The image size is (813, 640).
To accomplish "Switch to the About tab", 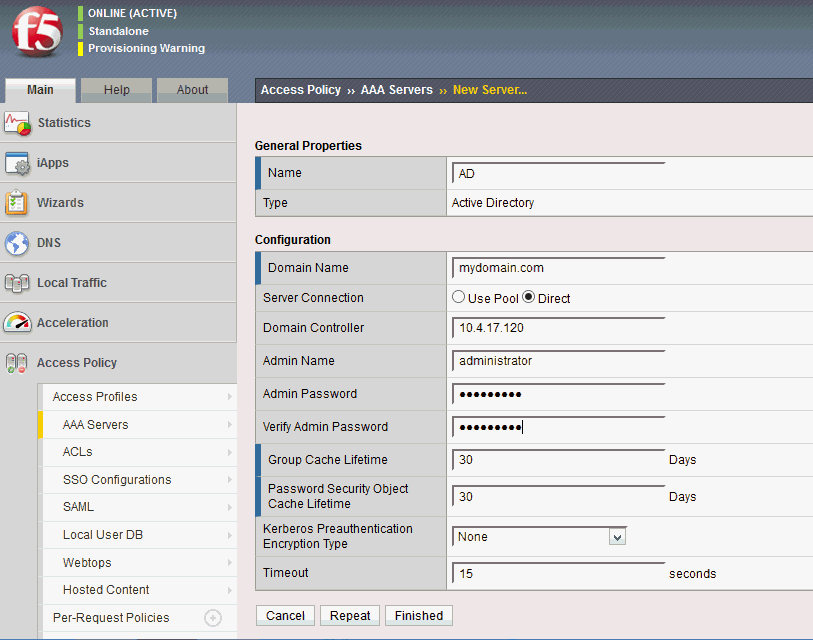I will [192, 90].
